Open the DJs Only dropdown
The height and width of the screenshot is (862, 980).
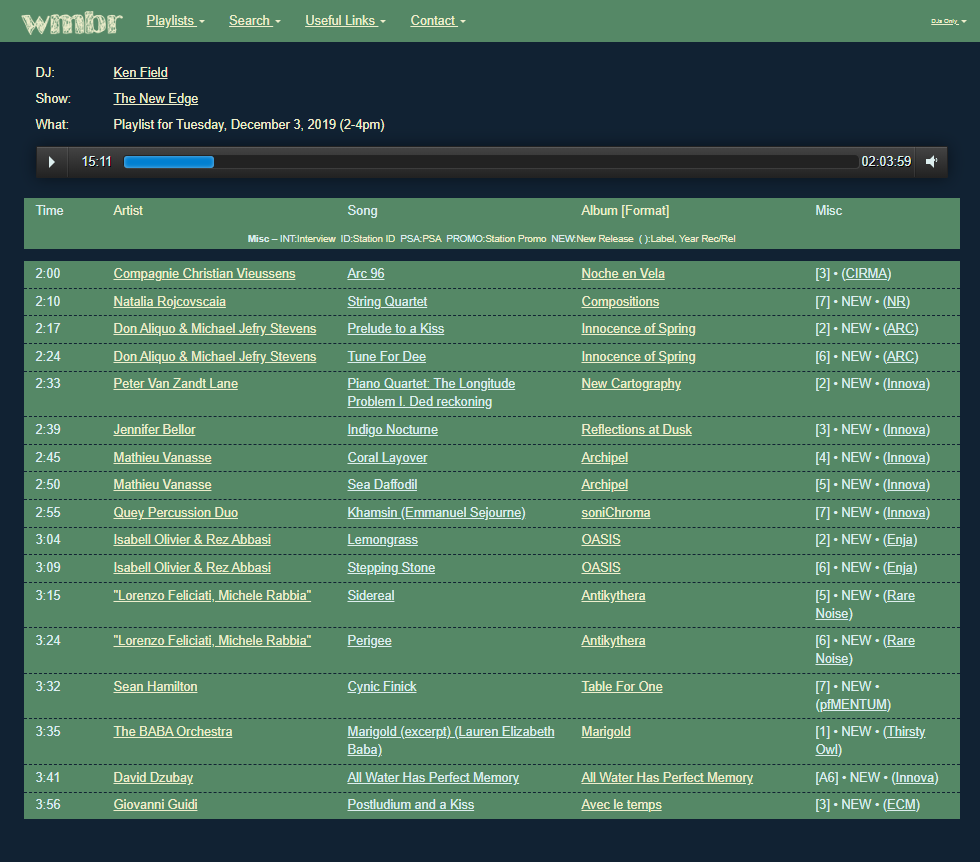pyautogui.click(x=948, y=21)
